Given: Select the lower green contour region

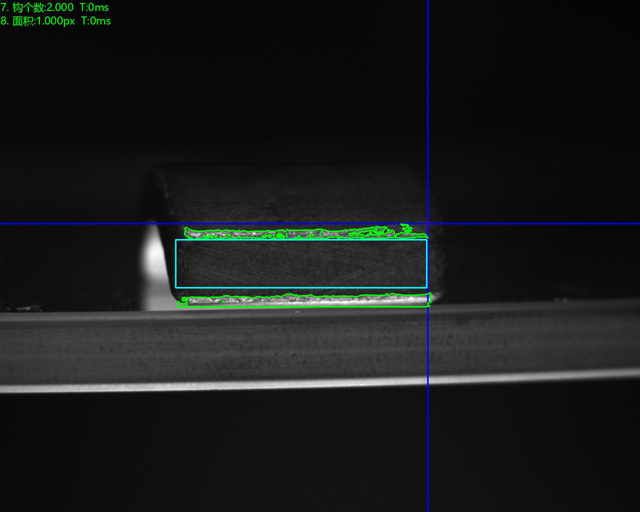Looking at the screenshot, I should coord(300,299).
